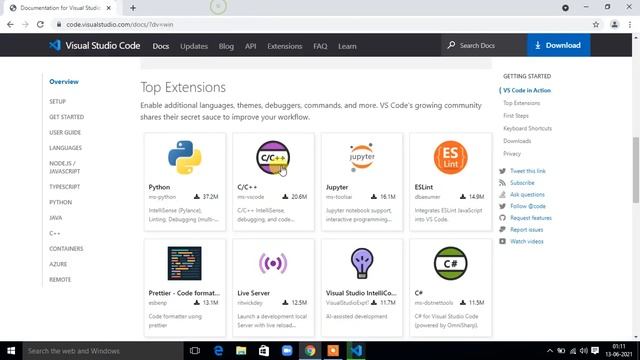Open the Prettier extension icon
640x360 pixels.
coord(184,263)
